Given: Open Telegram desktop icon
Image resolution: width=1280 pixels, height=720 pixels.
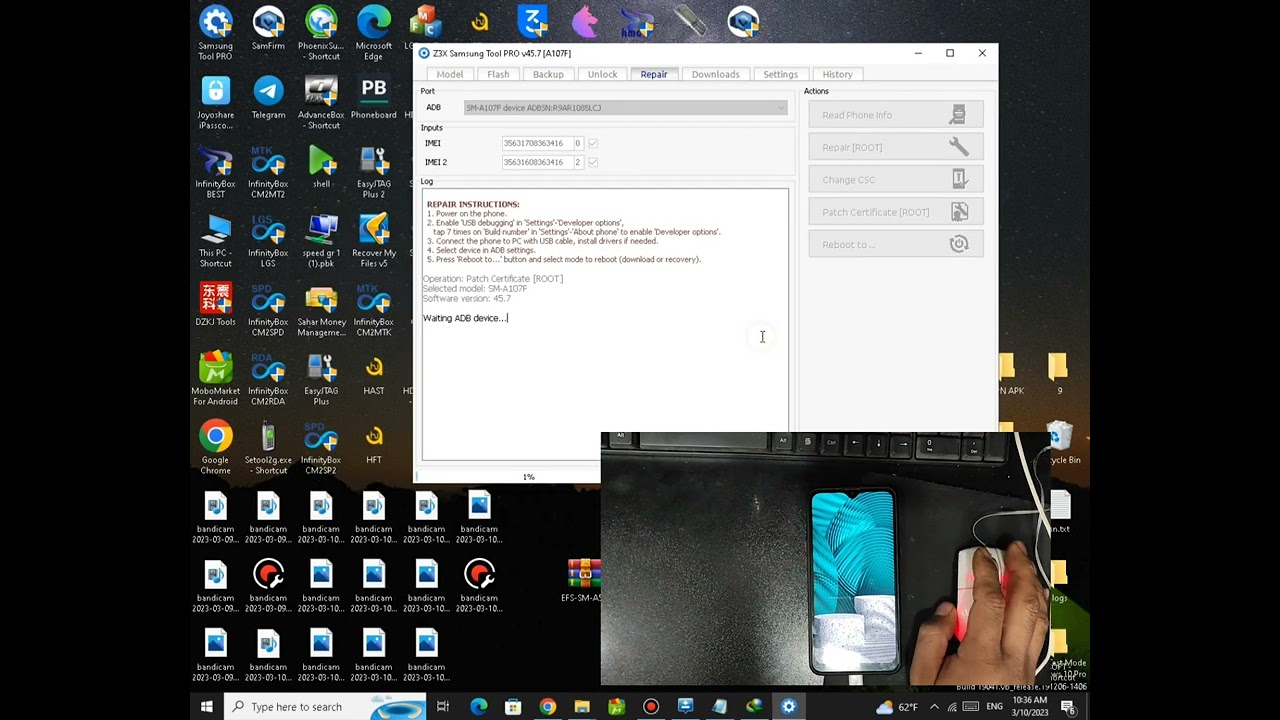Looking at the screenshot, I should [x=268, y=97].
